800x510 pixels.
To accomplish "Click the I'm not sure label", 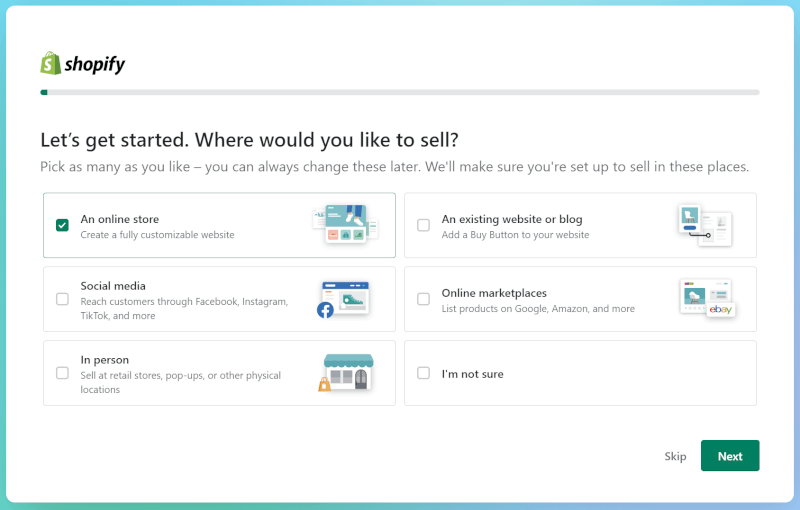I will point(472,374).
